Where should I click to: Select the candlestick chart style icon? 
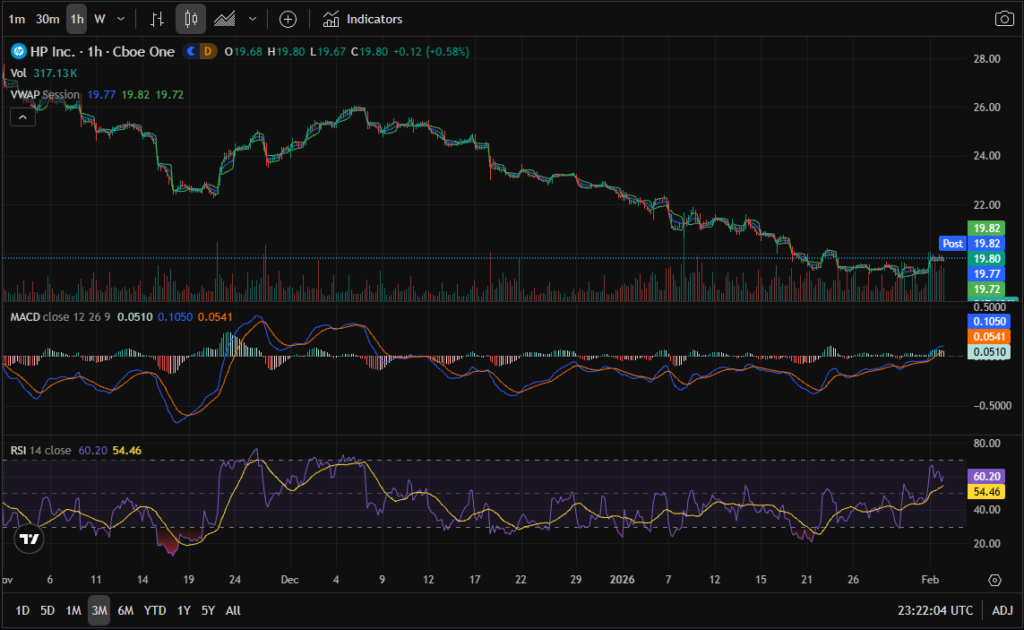[x=191, y=19]
